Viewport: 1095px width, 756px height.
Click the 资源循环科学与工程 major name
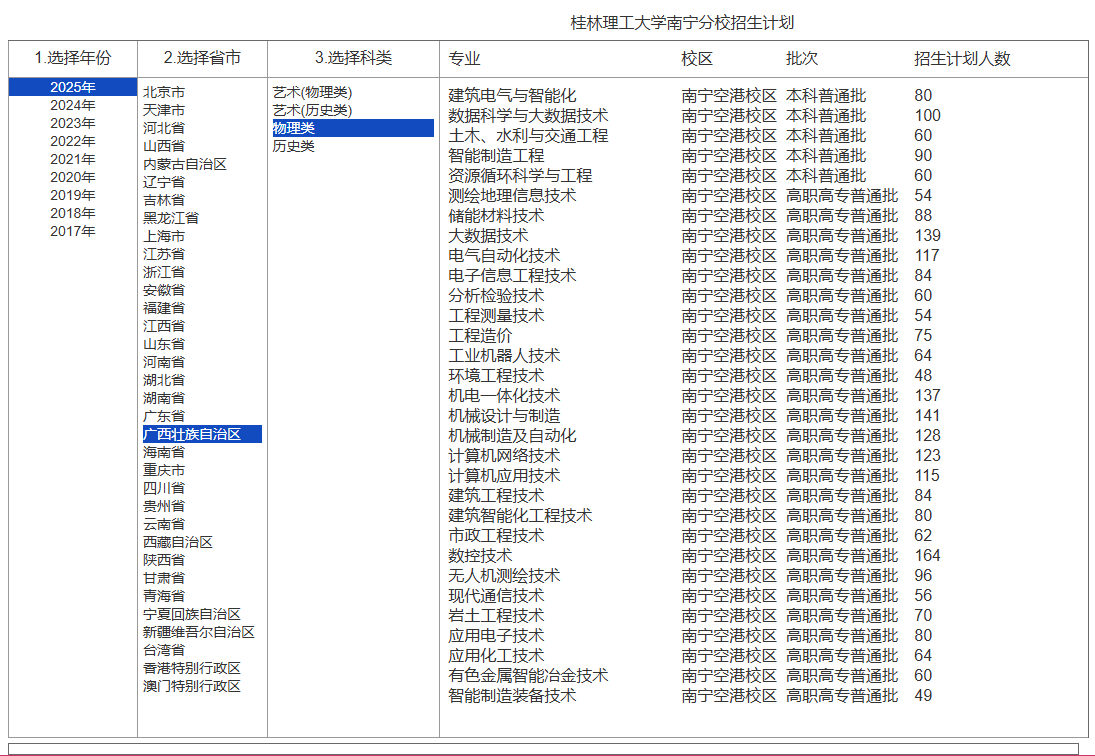coord(520,176)
